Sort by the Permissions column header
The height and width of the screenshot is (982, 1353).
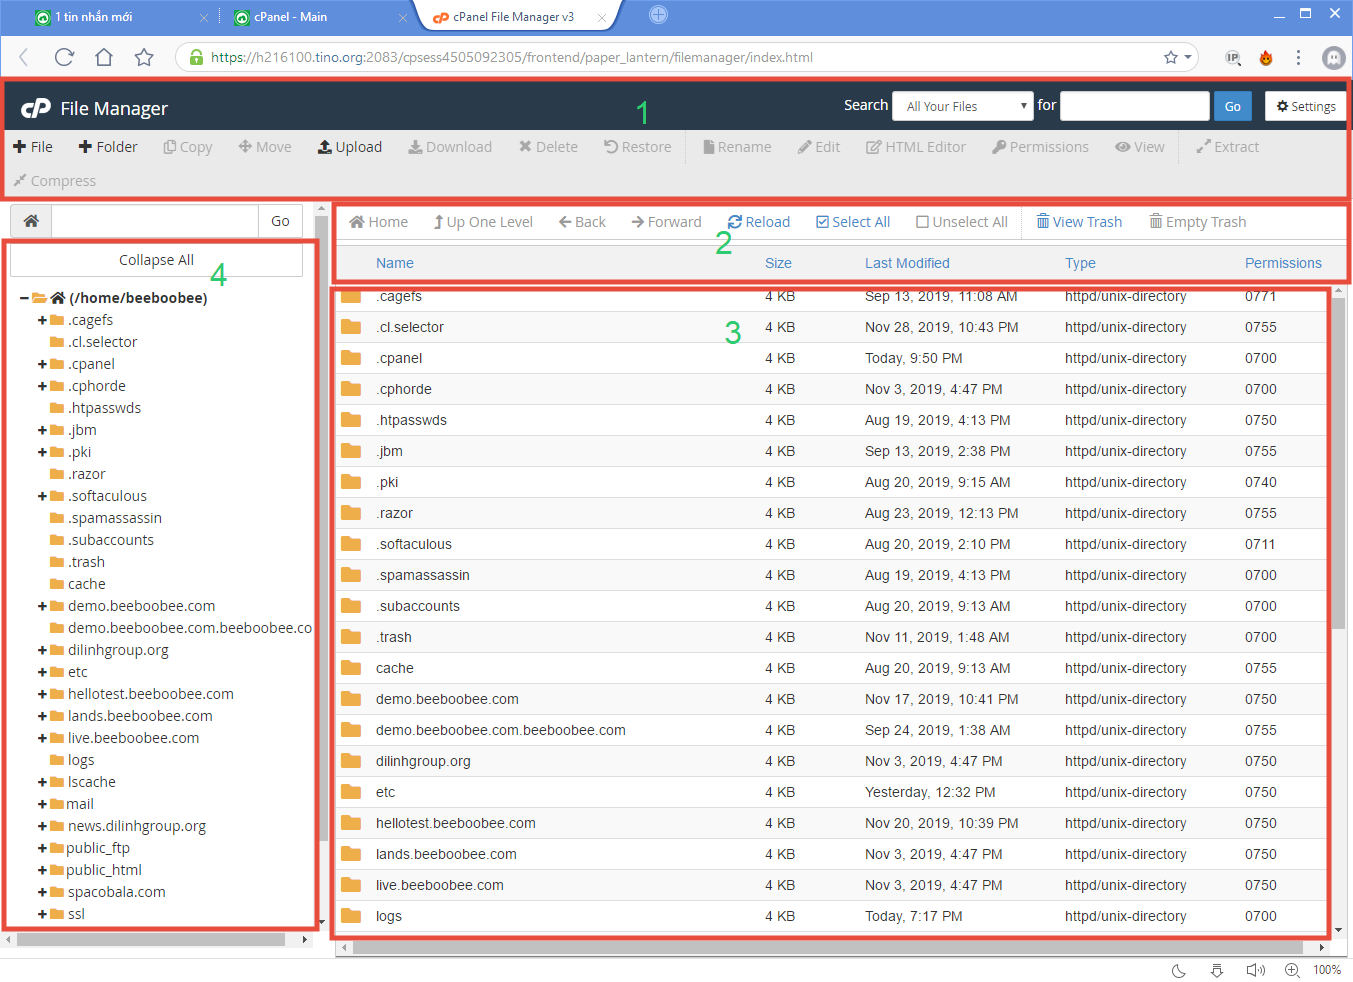pos(1283,263)
